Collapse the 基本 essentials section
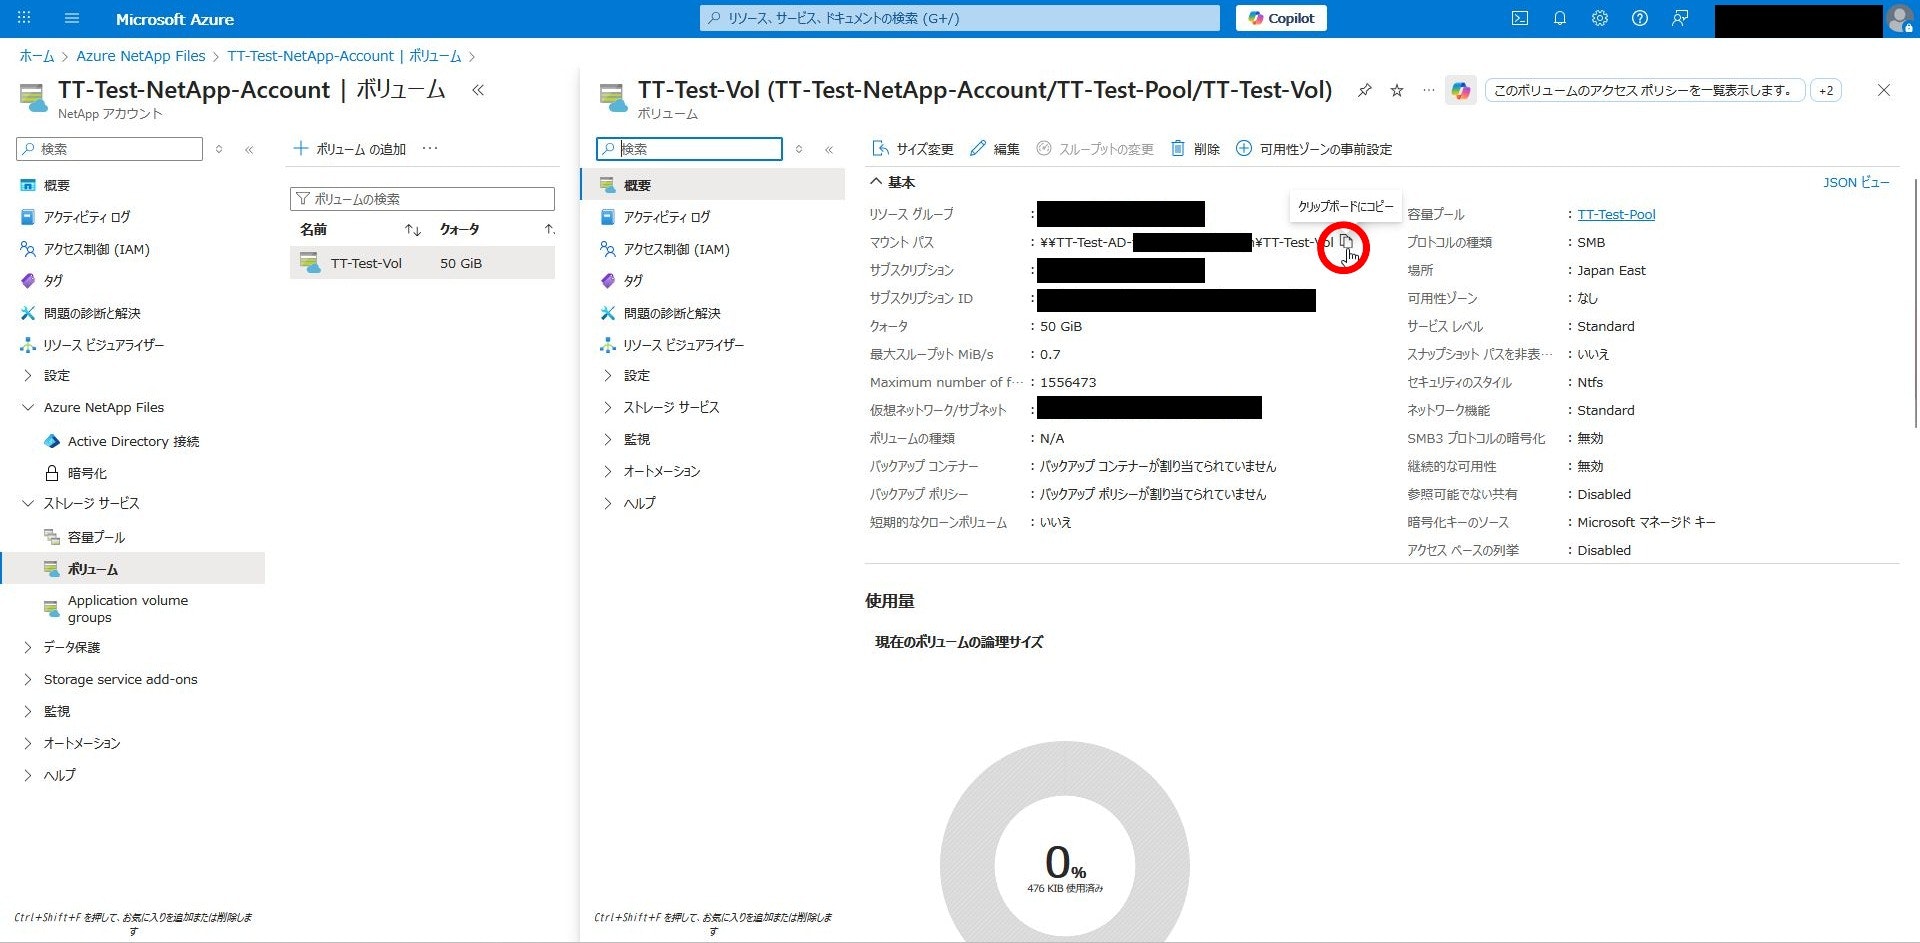Image resolution: width=1920 pixels, height=943 pixels. pyautogui.click(x=892, y=182)
